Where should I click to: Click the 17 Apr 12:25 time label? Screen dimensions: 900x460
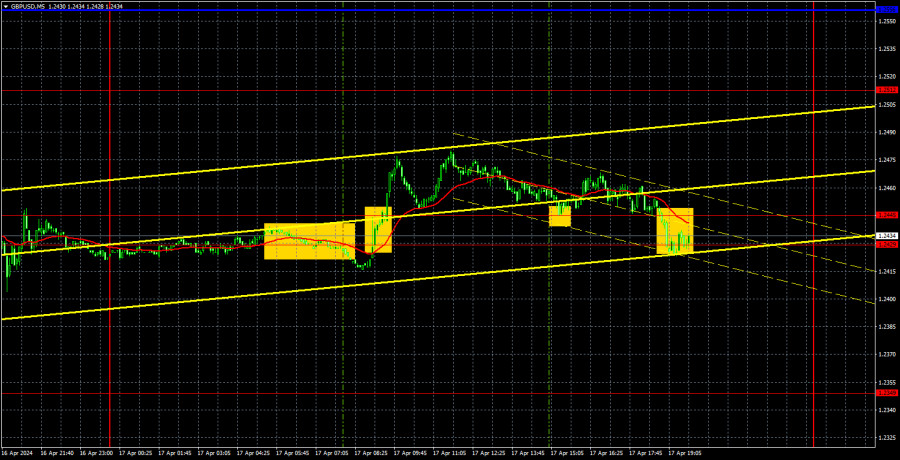tap(487, 453)
